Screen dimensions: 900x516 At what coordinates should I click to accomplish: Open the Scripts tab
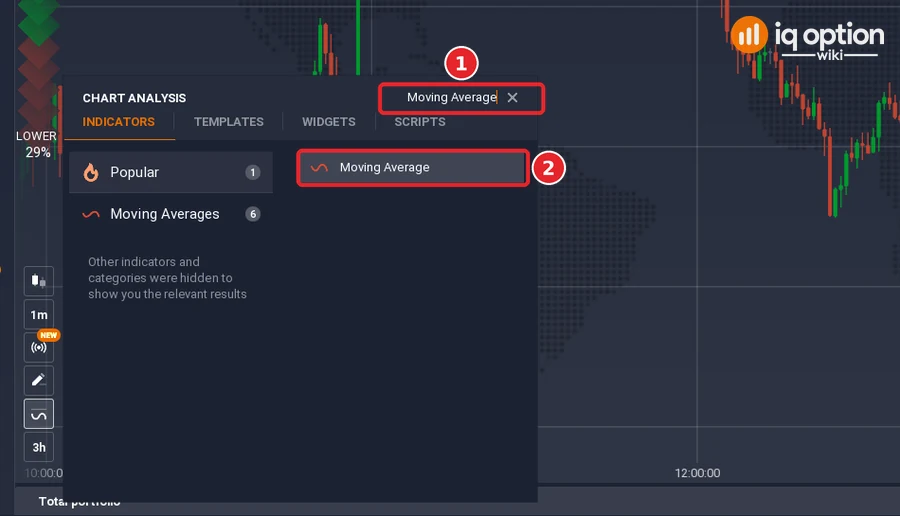pos(420,122)
